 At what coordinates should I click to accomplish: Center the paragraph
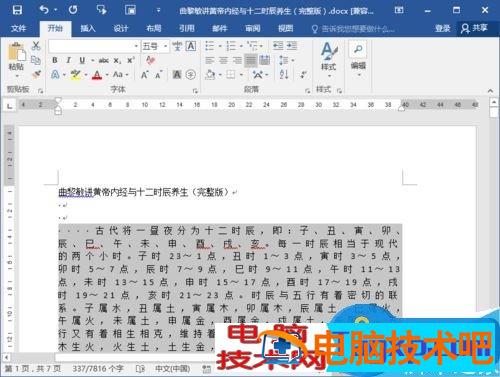click(223, 60)
